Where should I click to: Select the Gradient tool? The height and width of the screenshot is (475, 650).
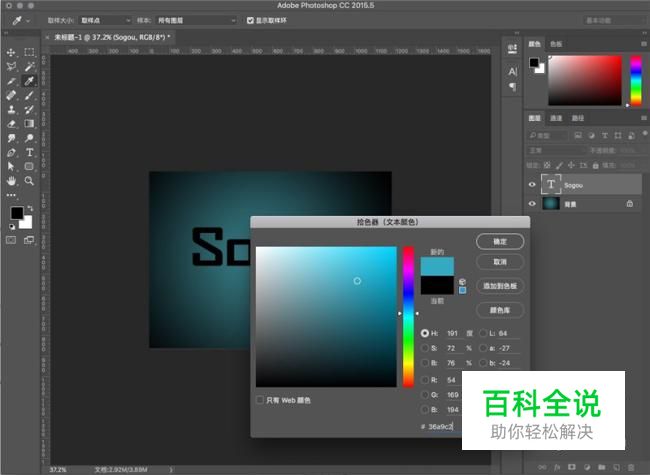point(29,124)
